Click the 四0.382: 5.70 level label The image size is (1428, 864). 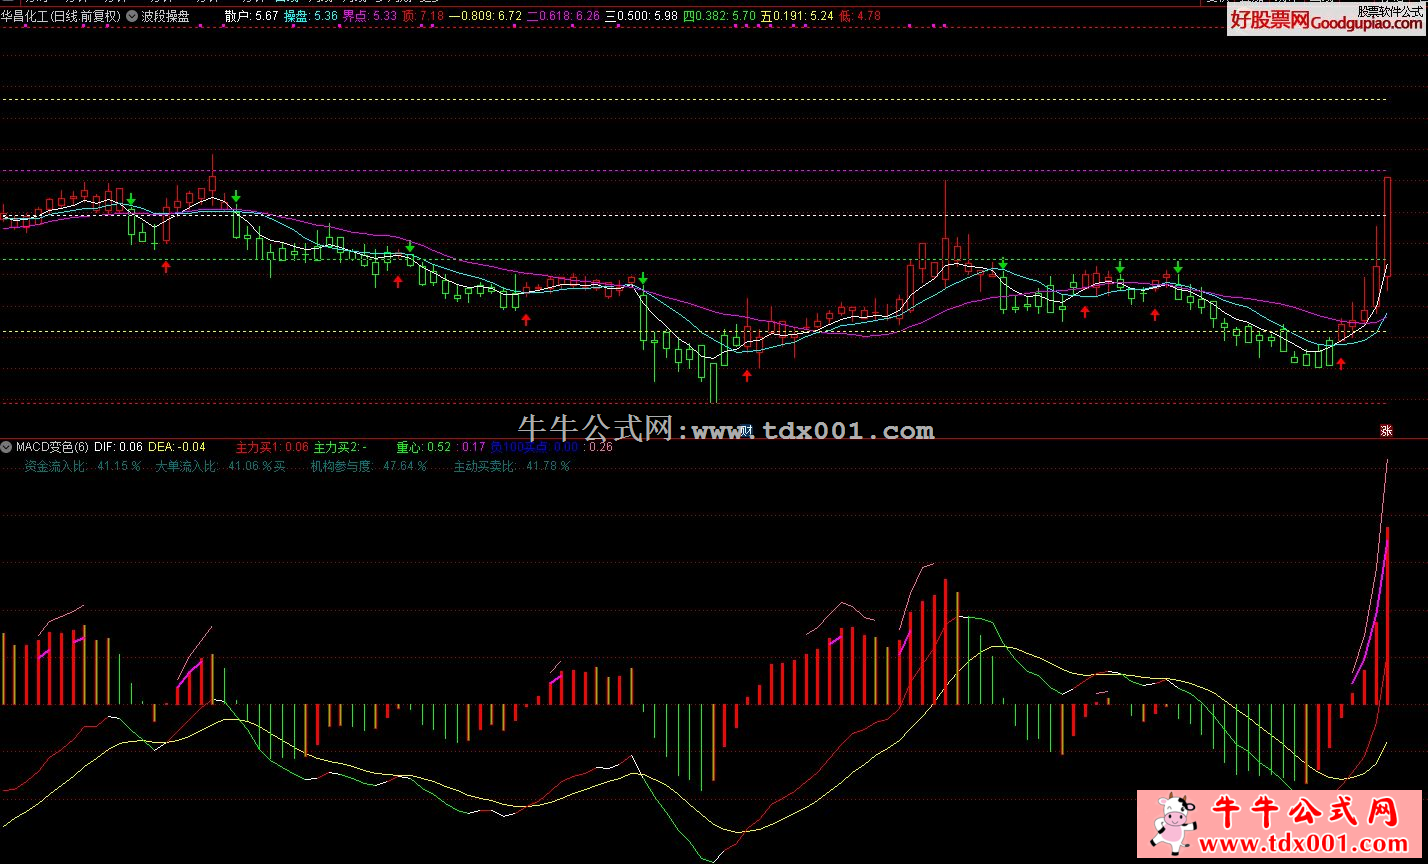tap(719, 16)
